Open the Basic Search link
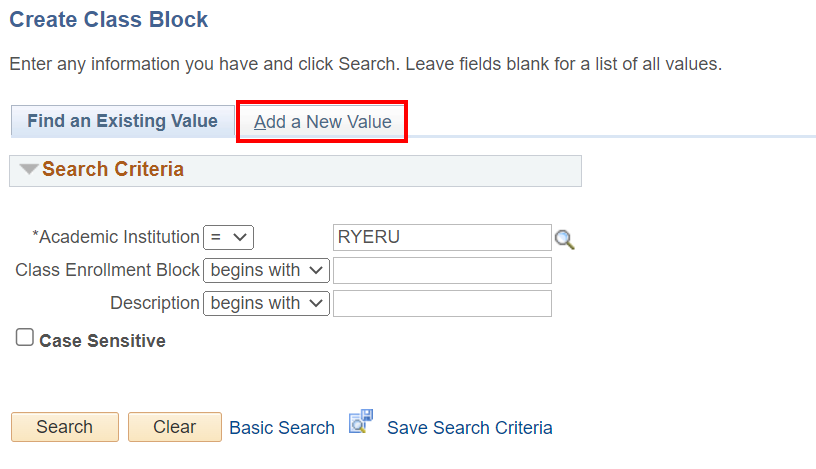 pyautogui.click(x=282, y=428)
